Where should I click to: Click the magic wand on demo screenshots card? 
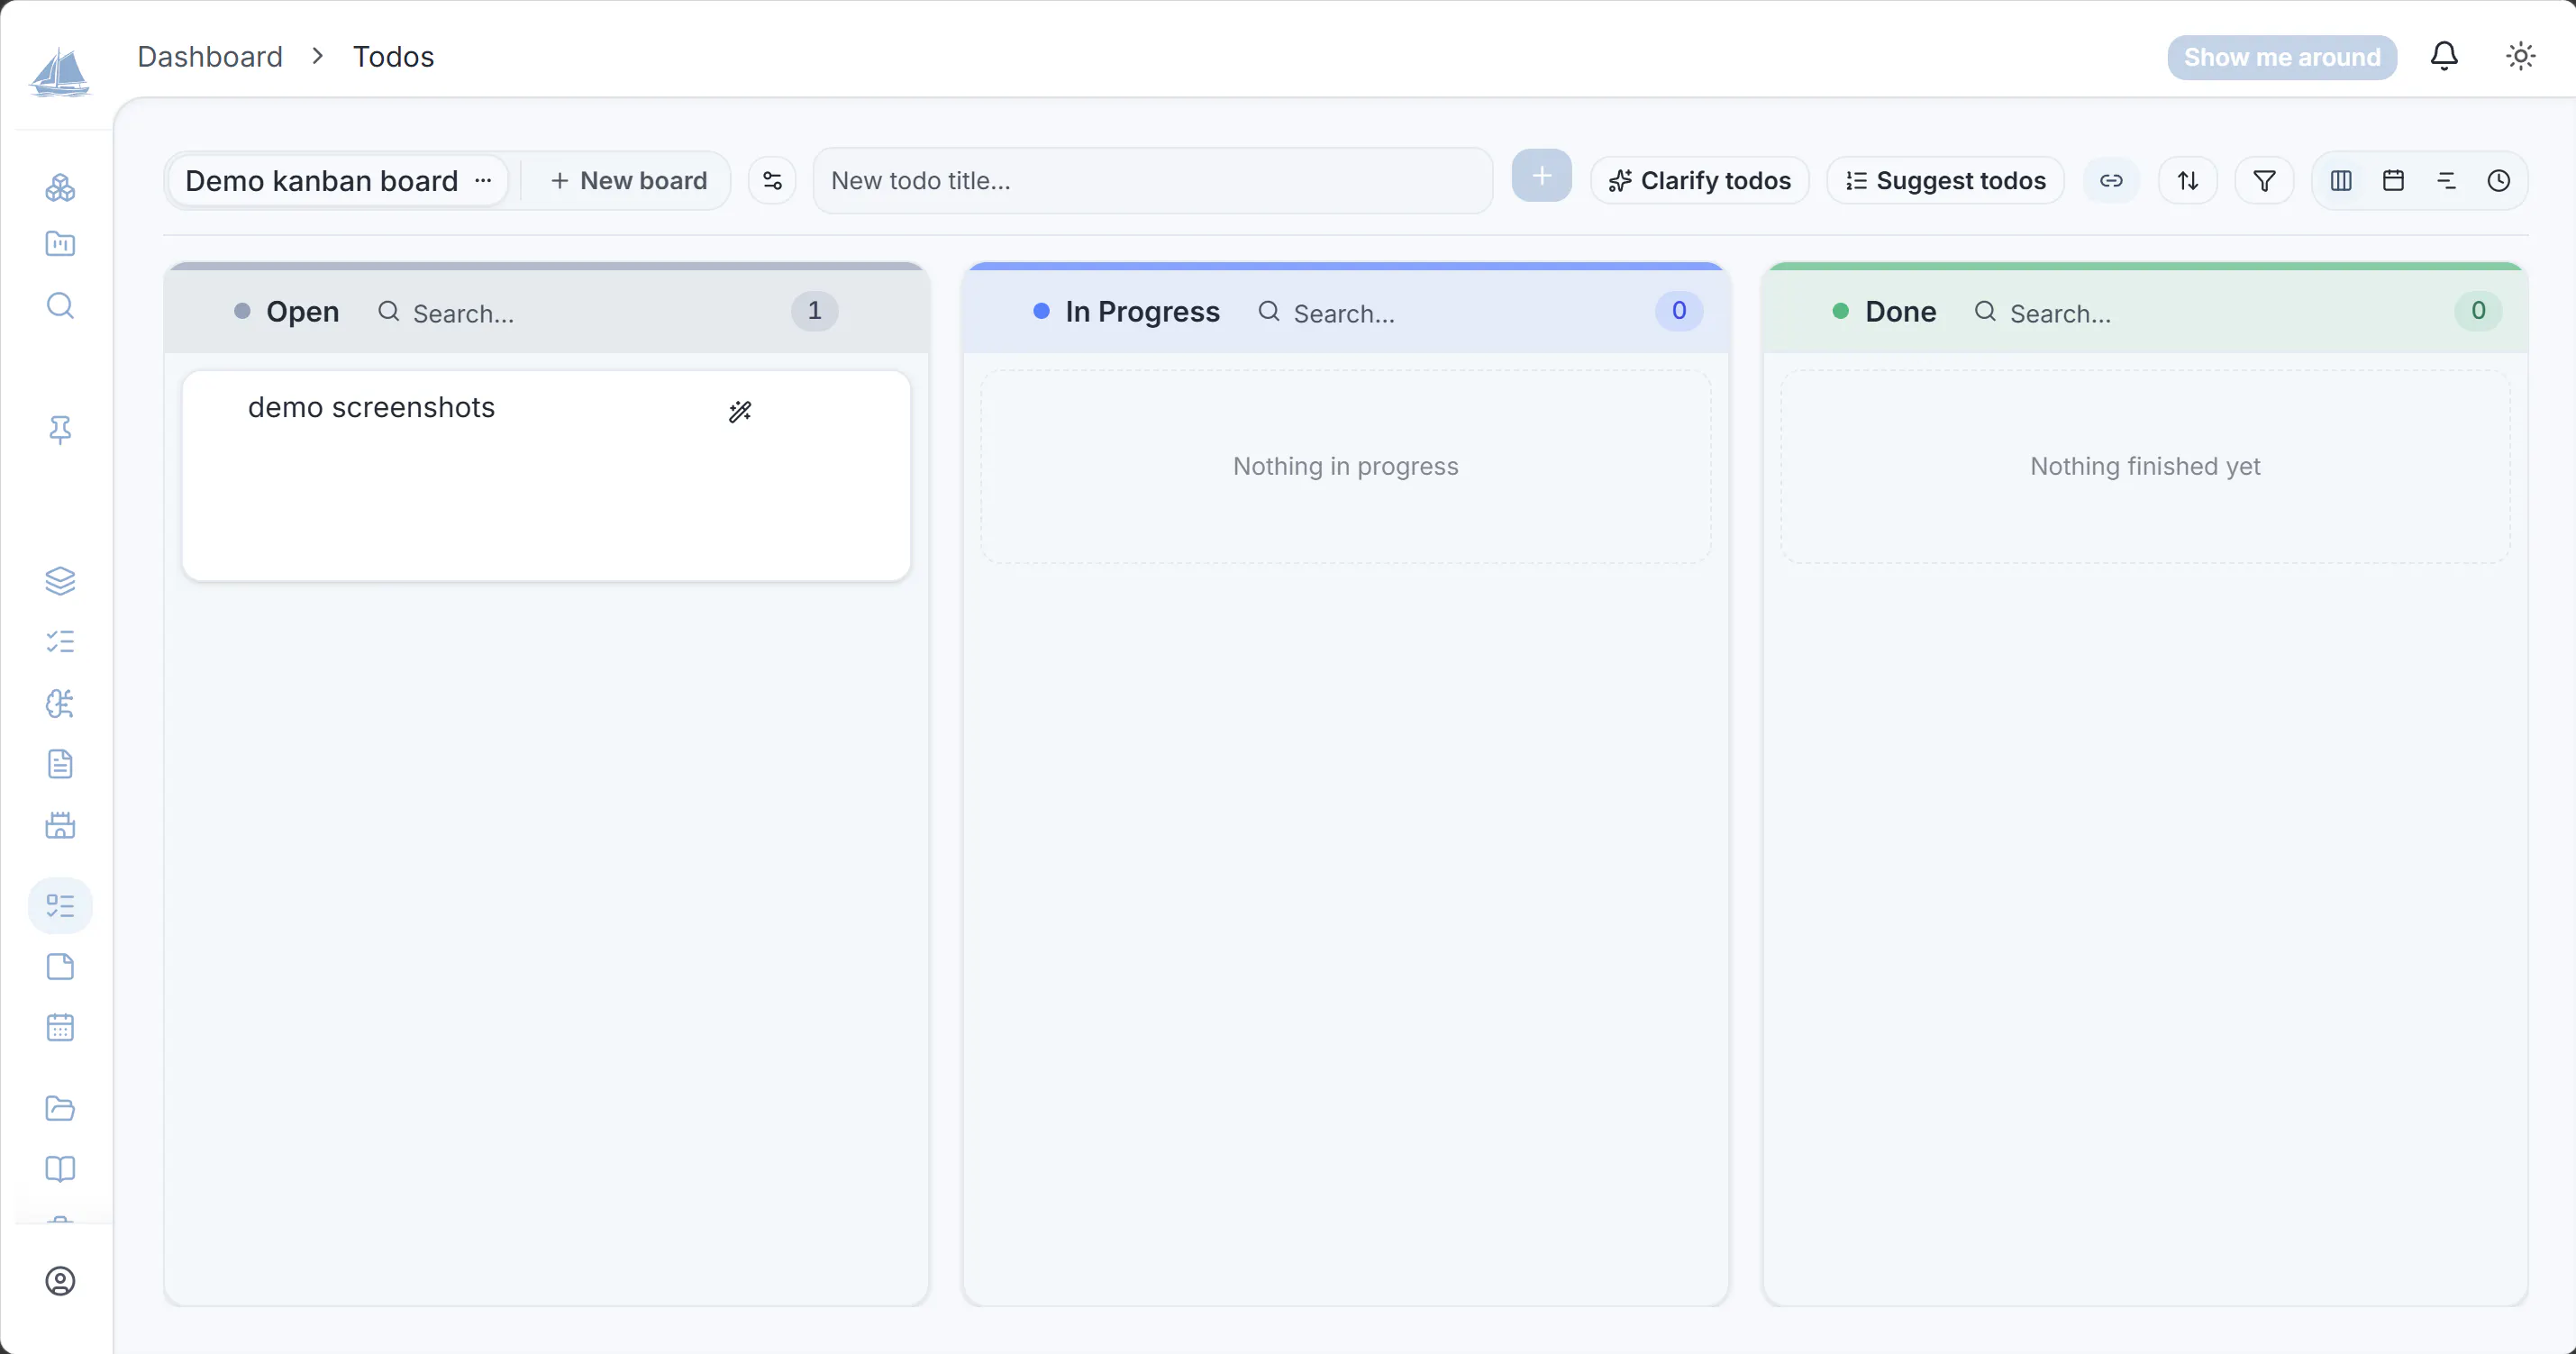(x=740, y=412)
